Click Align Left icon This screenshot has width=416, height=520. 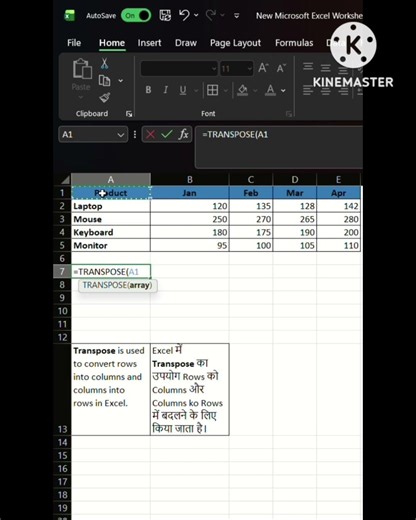pyautogui.click(x=308, y=90)
